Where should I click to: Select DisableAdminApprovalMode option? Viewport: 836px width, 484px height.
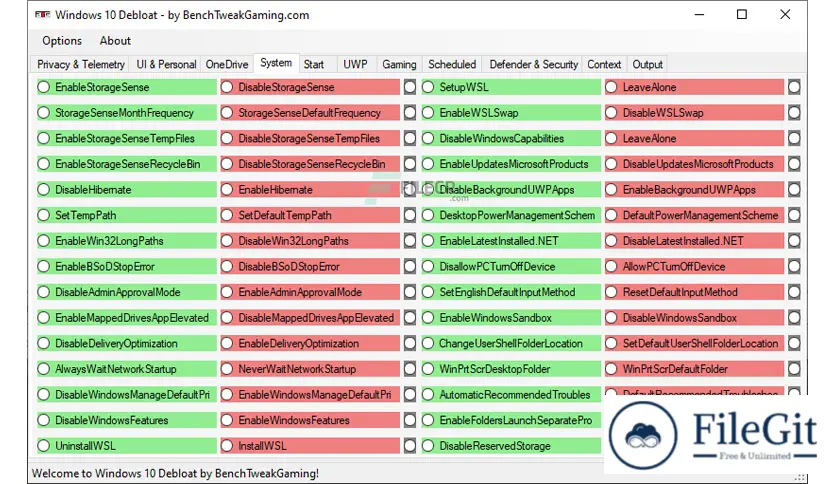point(127,292)
